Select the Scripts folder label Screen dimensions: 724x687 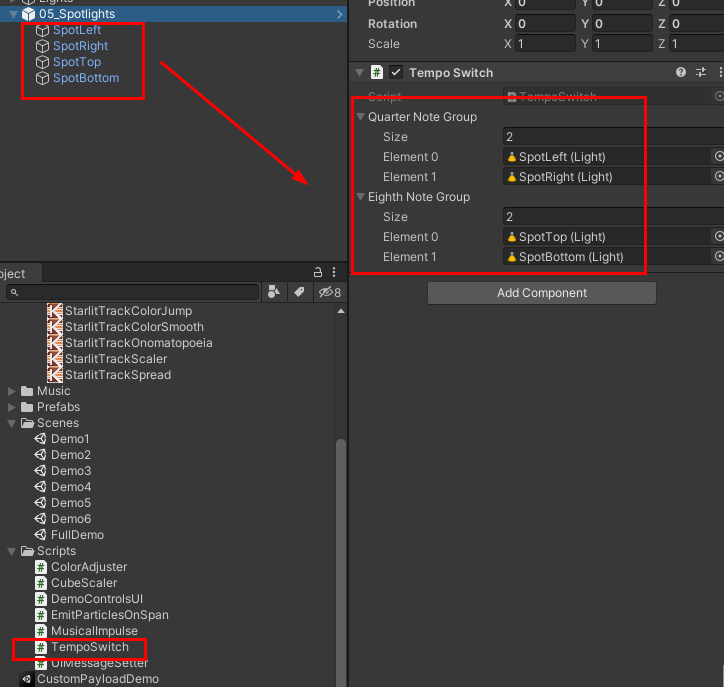[x=56, y=551]
